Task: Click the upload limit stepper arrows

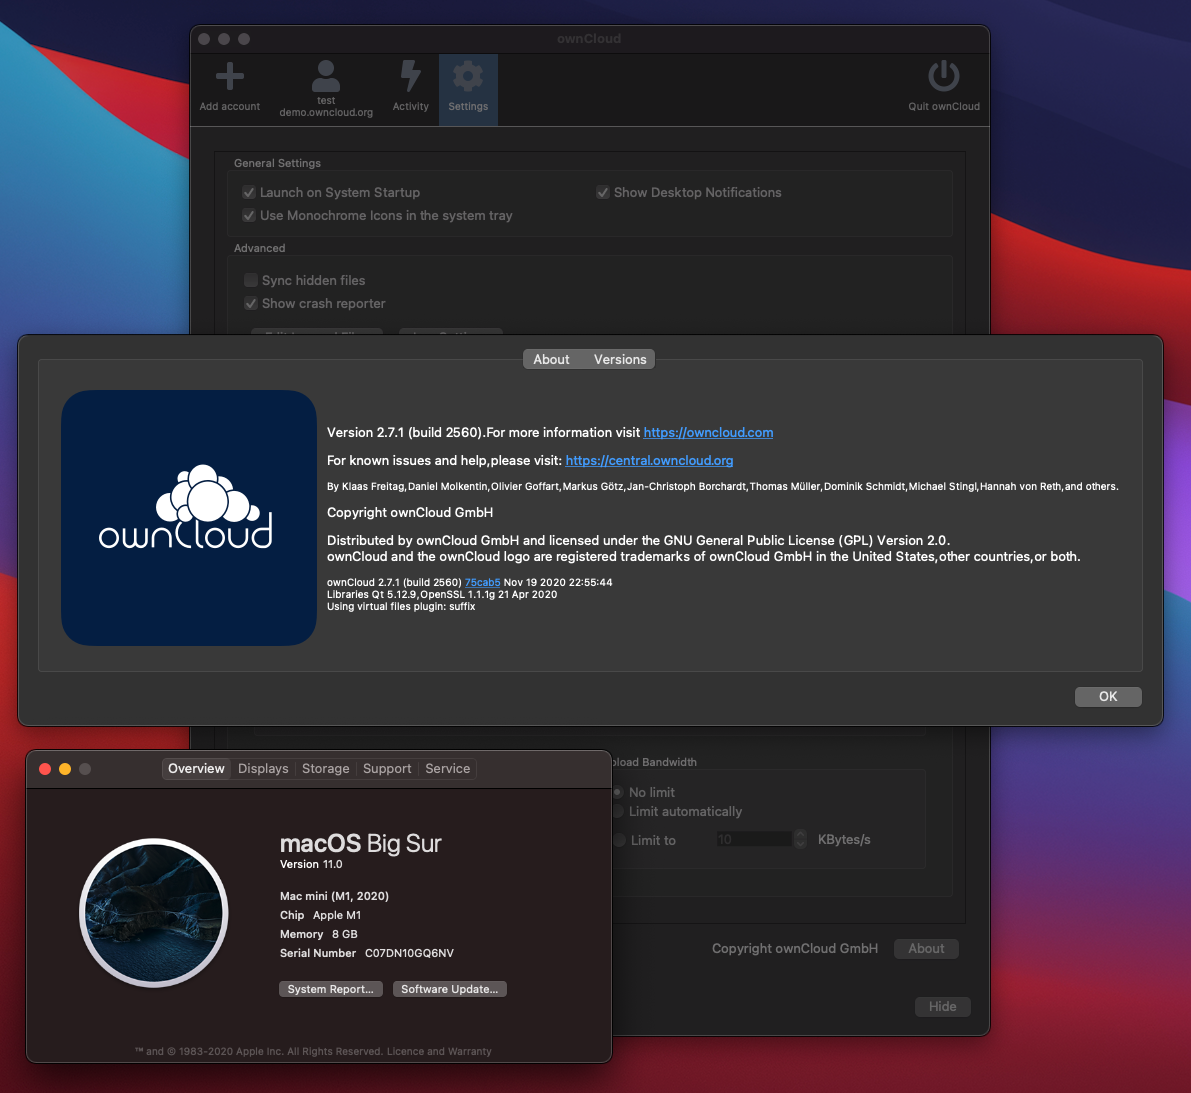Action: click(800, 839)
